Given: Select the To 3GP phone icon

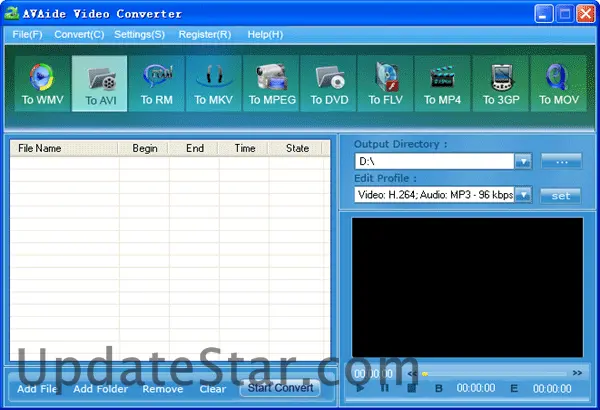Looking at the screenshot, I should [x=501, y=83].
